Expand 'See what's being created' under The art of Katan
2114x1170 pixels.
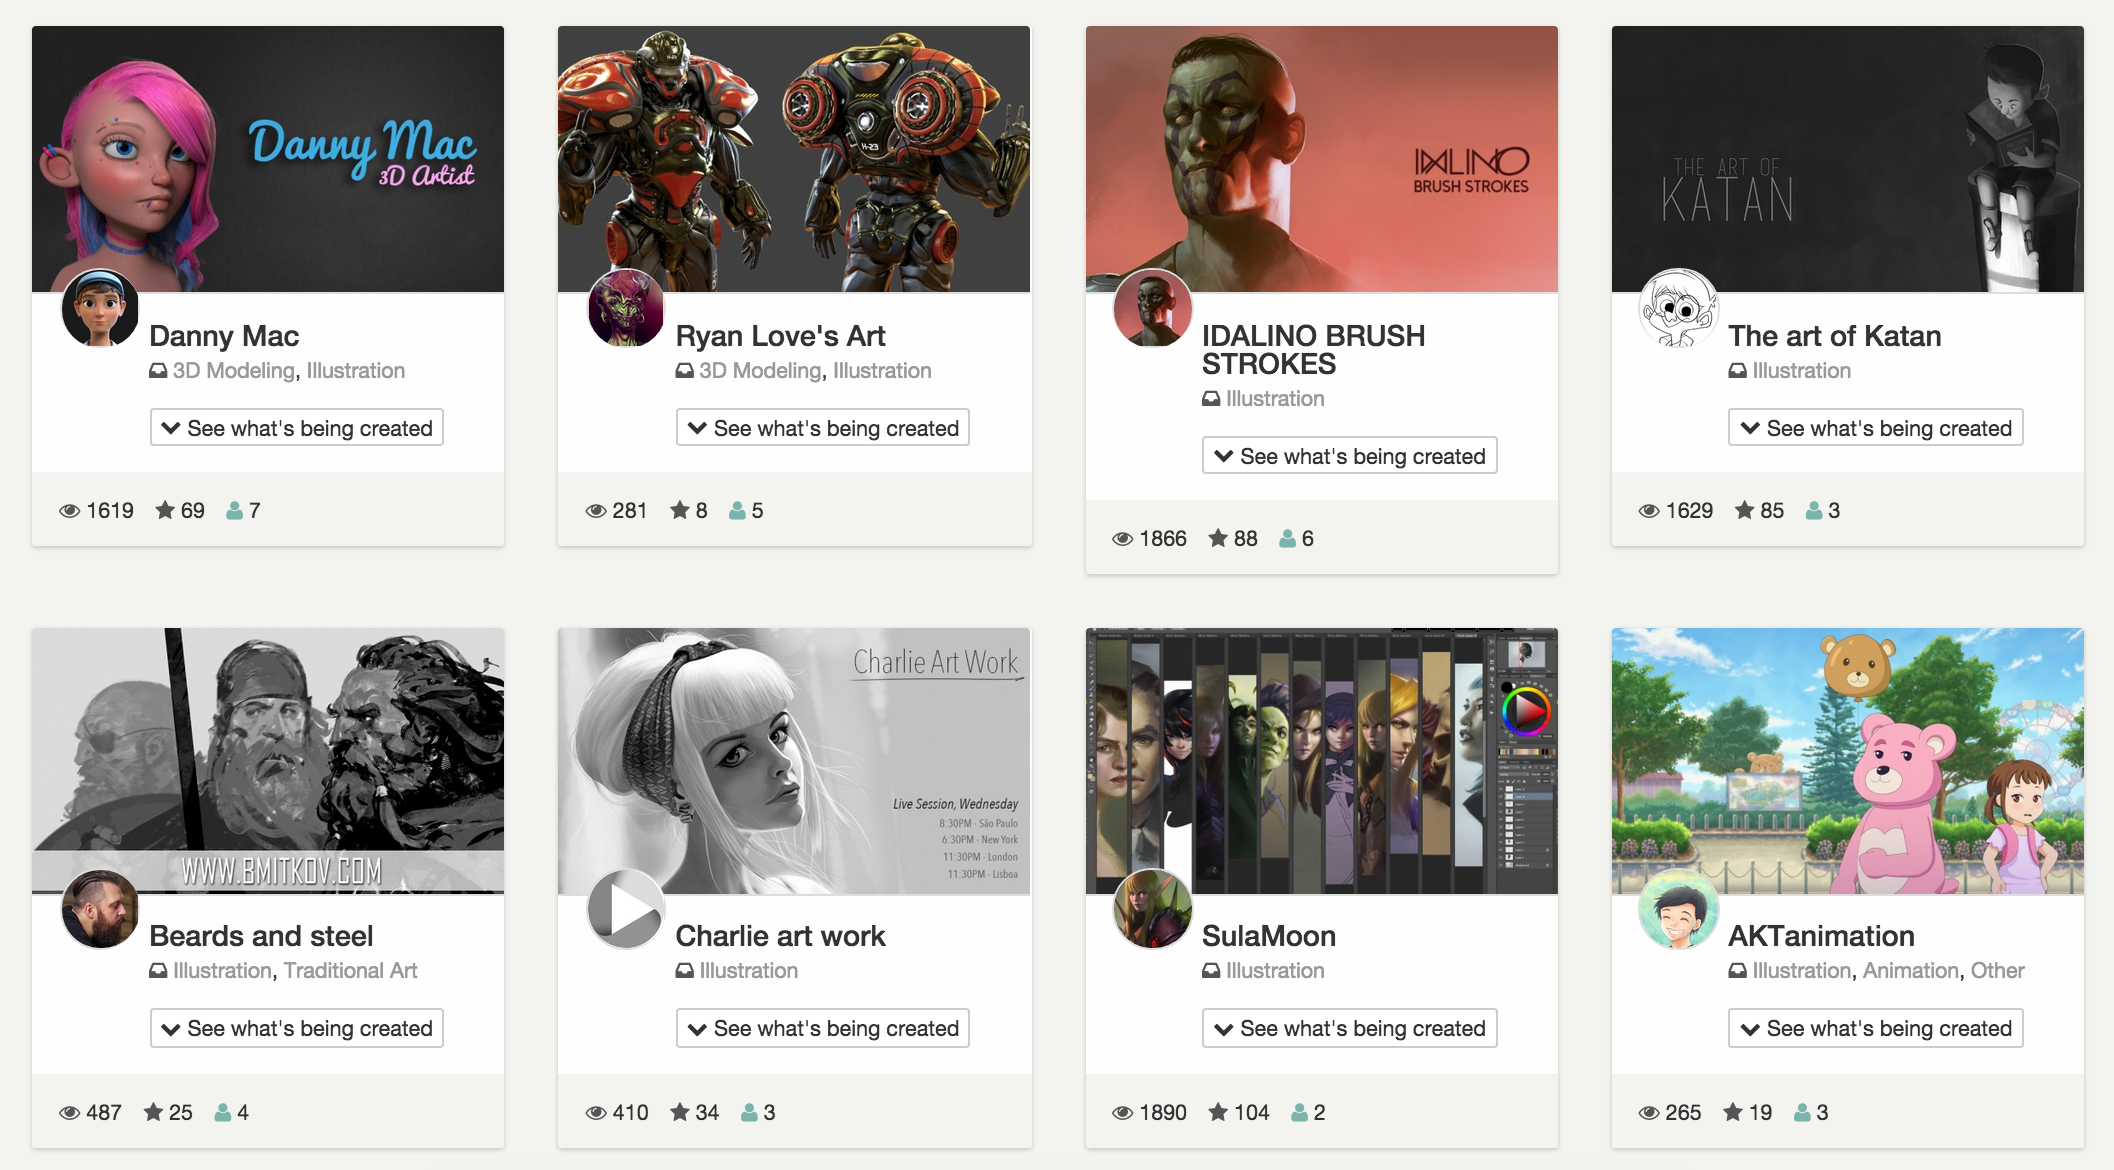coord(1875,428)
